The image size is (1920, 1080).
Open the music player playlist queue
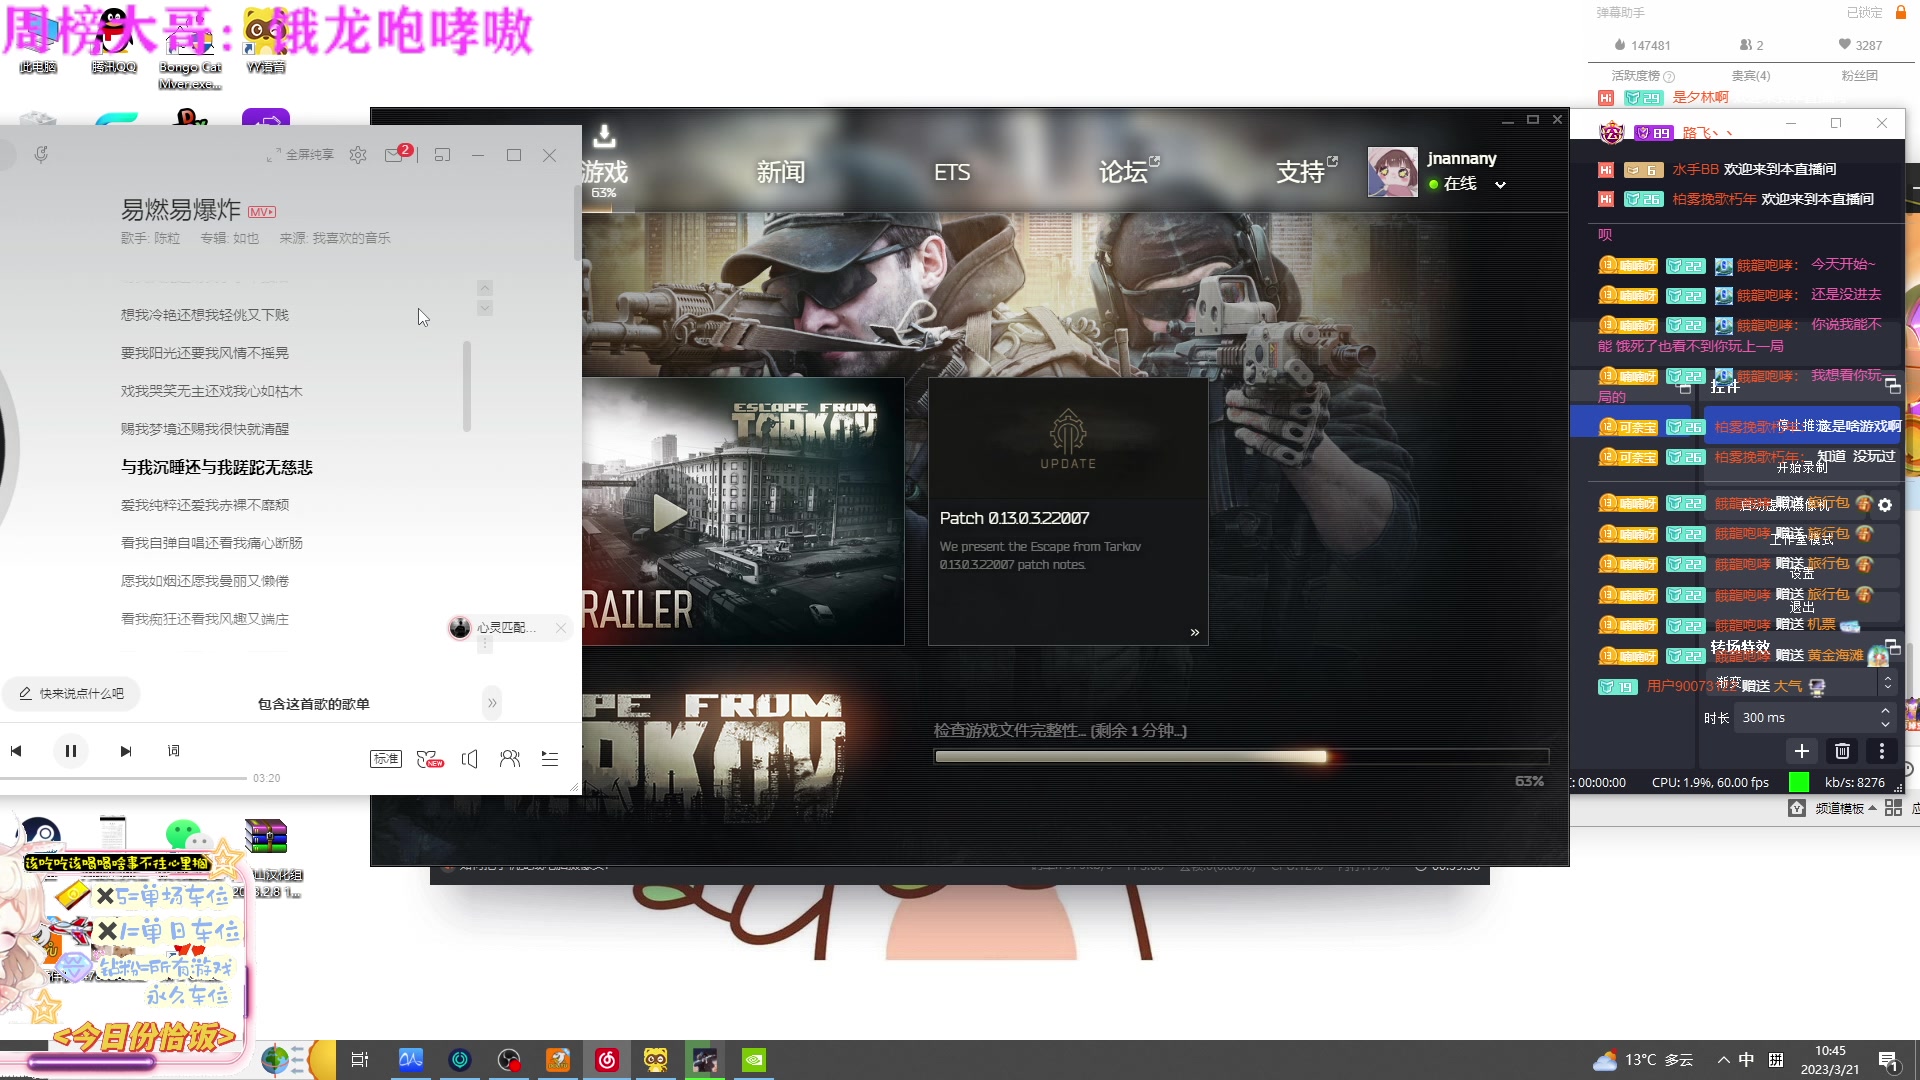[x=550, y=759]
